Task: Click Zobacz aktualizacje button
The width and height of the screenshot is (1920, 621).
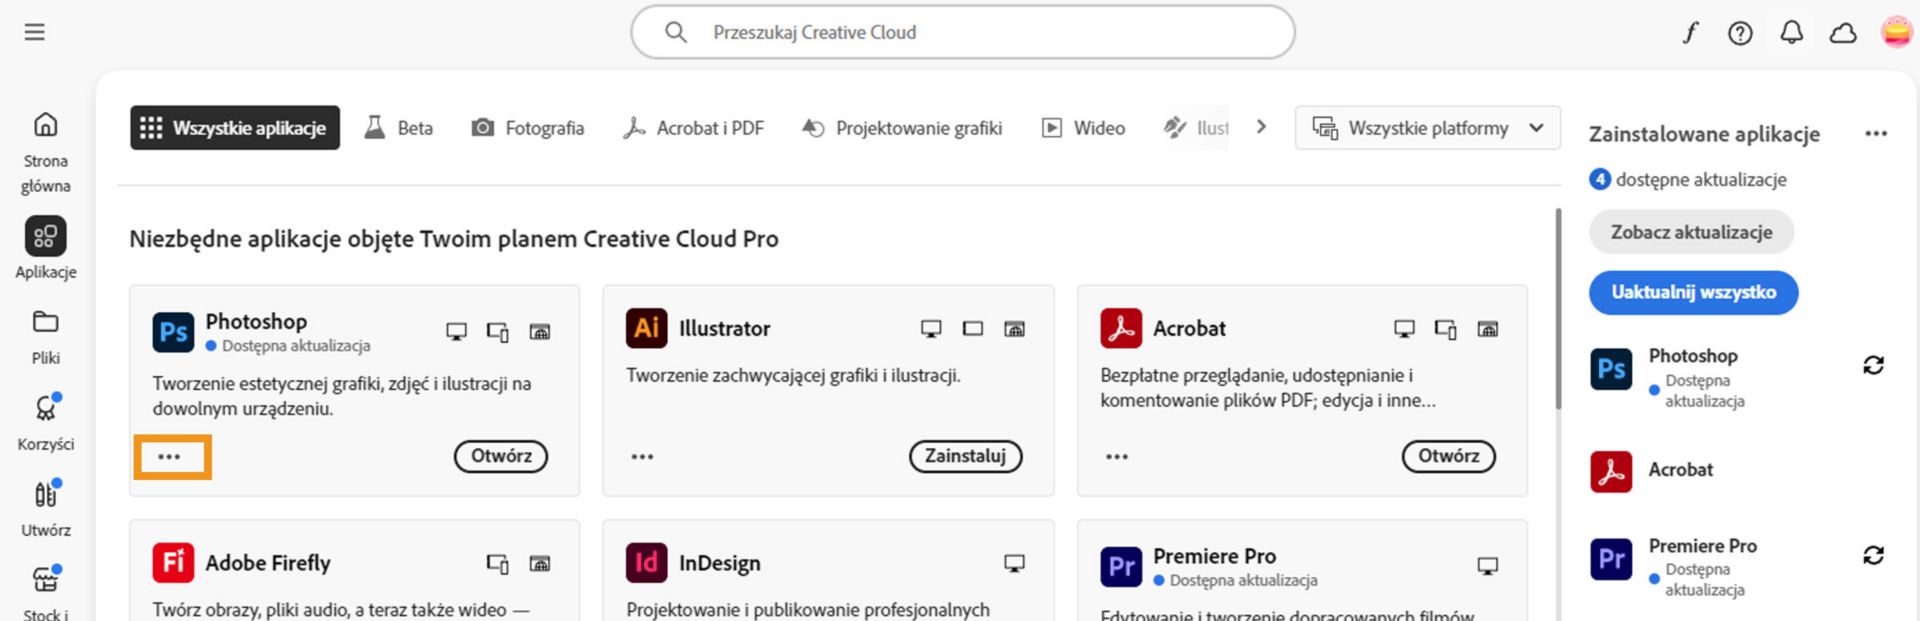Action: [x=1691, y=232]
